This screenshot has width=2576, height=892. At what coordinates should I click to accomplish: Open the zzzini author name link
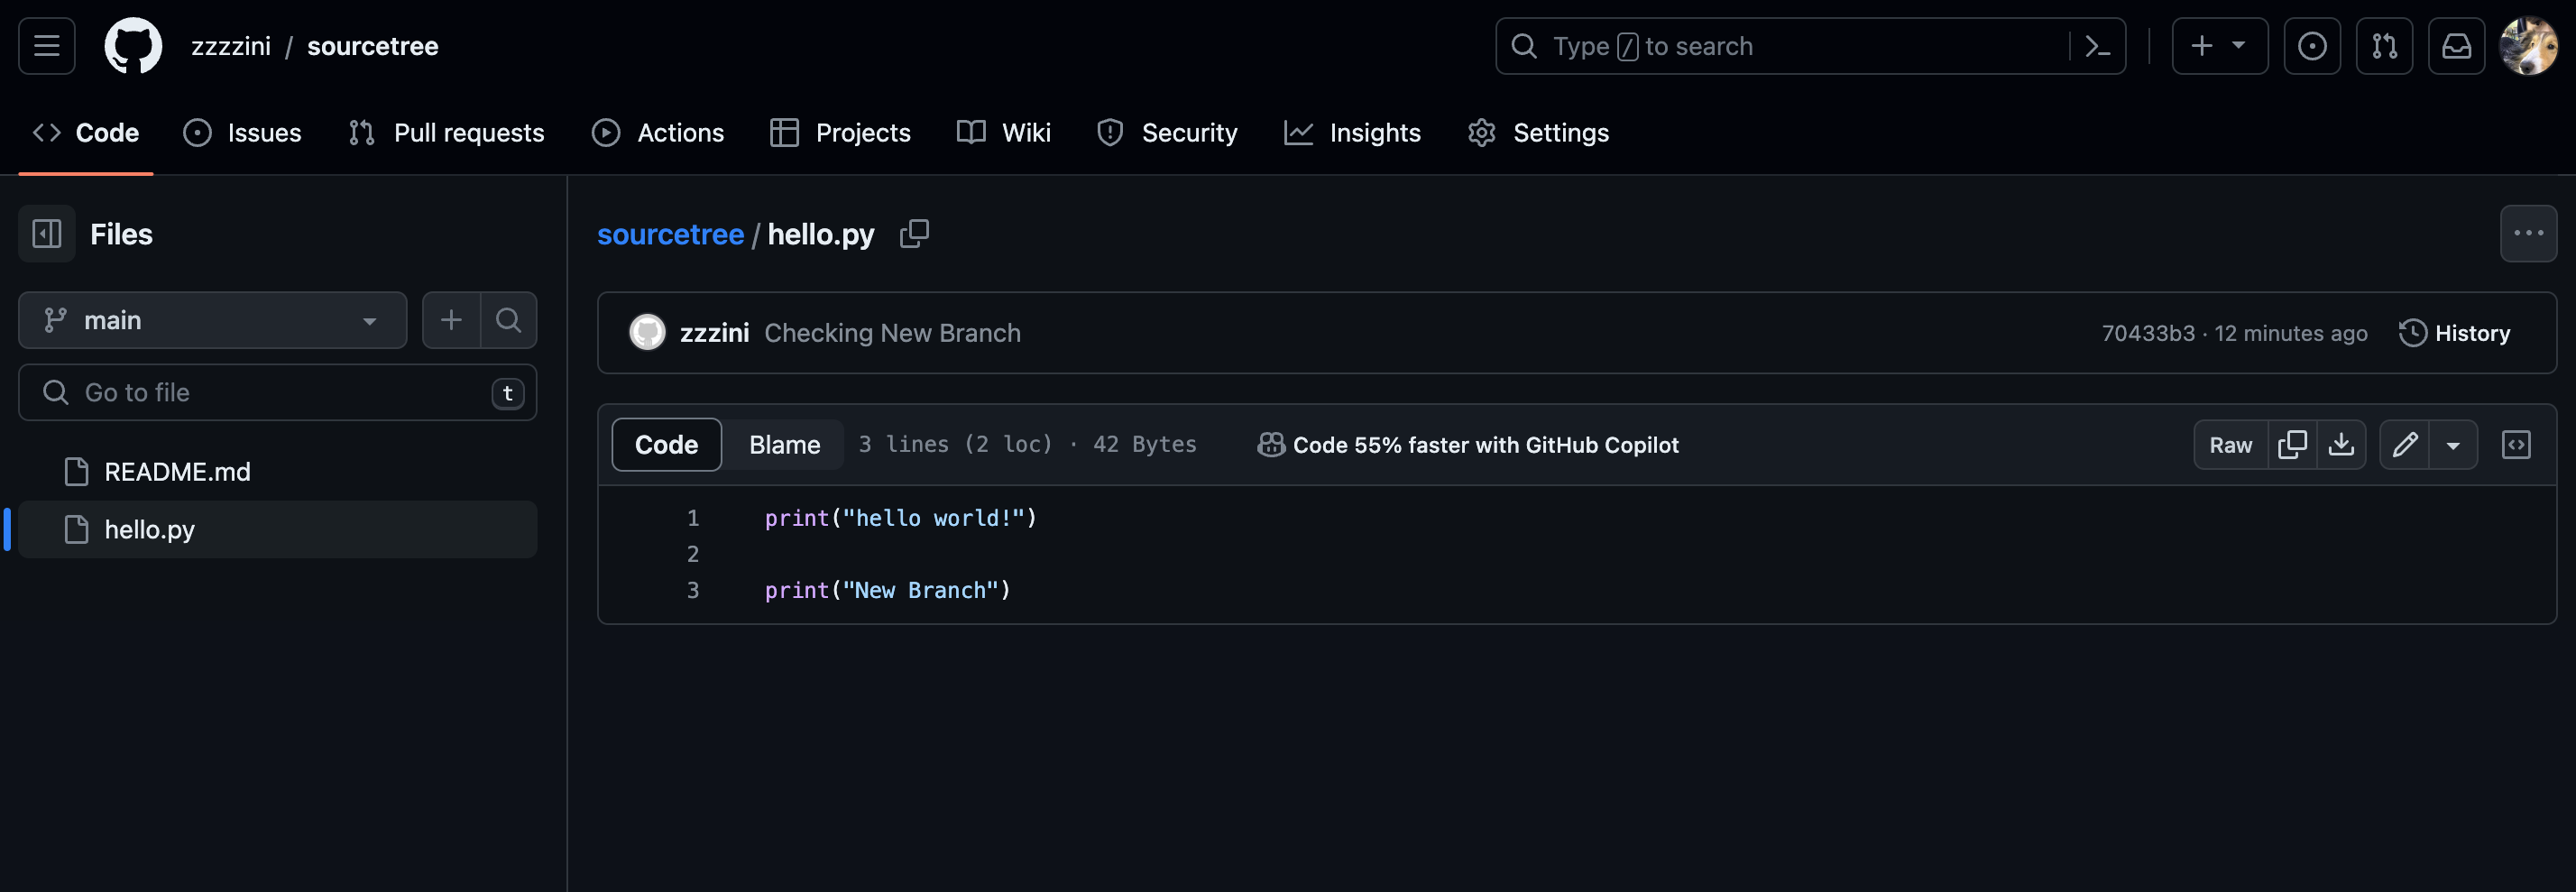[x=714, y=333]
